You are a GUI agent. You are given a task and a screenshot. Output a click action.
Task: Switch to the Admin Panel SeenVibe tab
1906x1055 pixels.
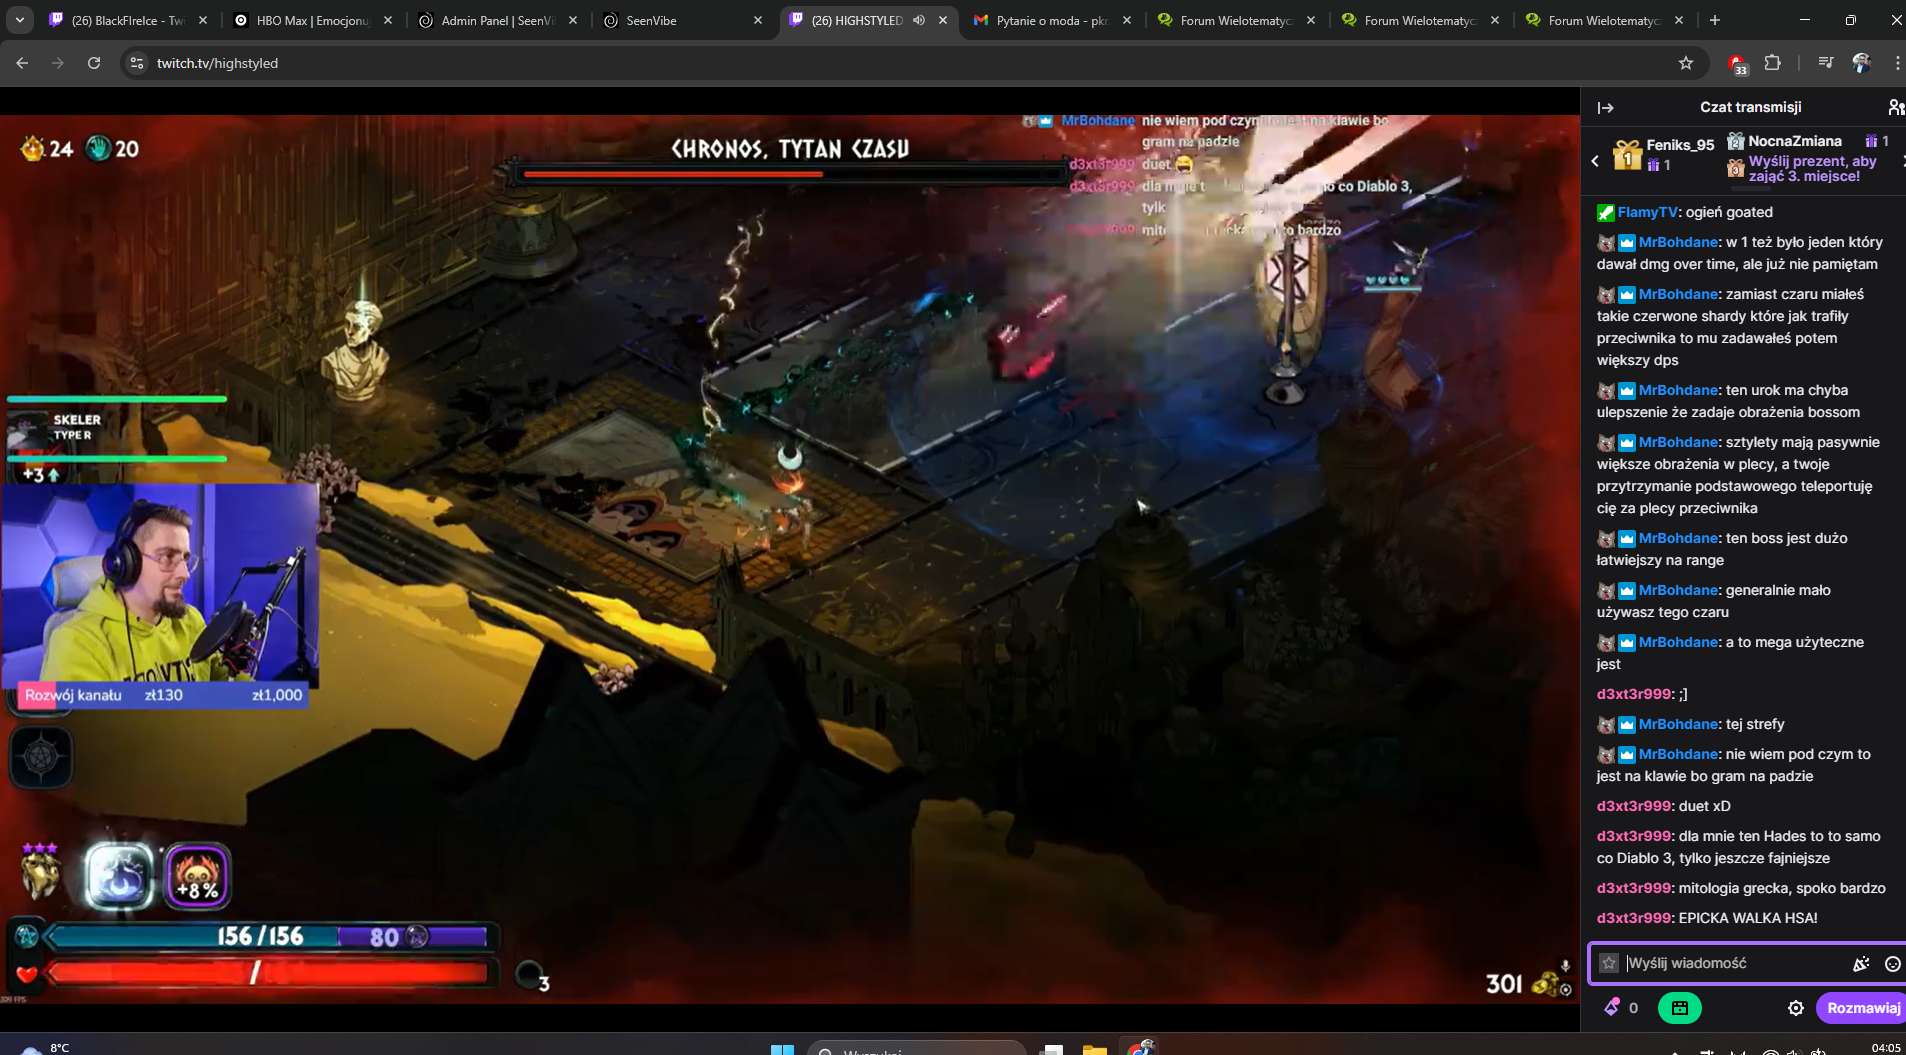click(x=497, y=20)
